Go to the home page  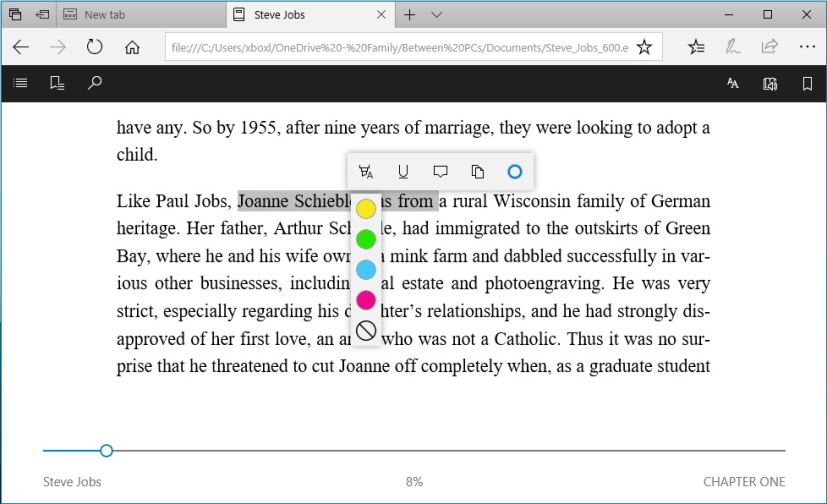click(x=132, y=47)
